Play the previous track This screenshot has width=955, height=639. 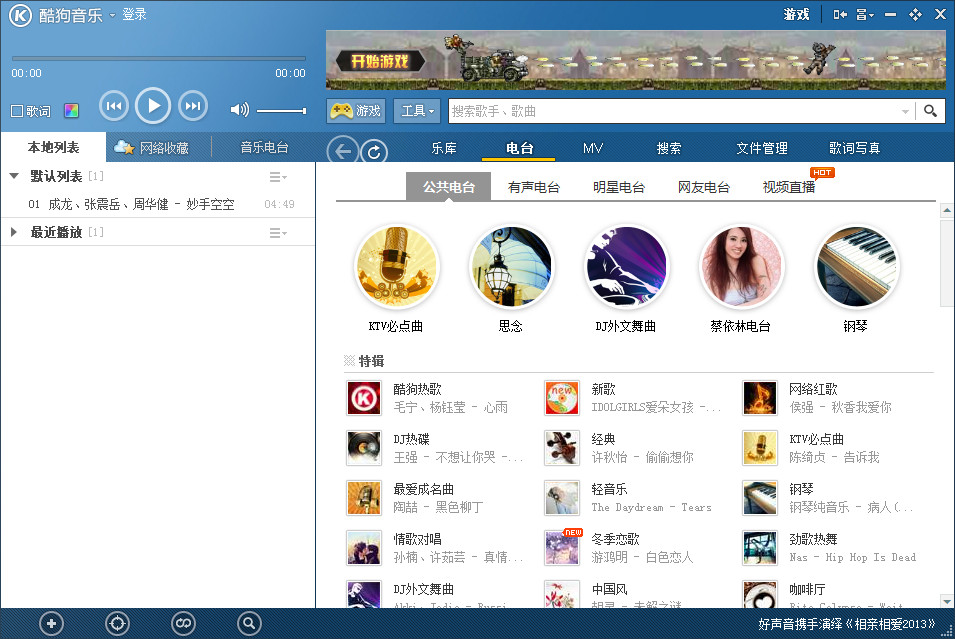114,106
